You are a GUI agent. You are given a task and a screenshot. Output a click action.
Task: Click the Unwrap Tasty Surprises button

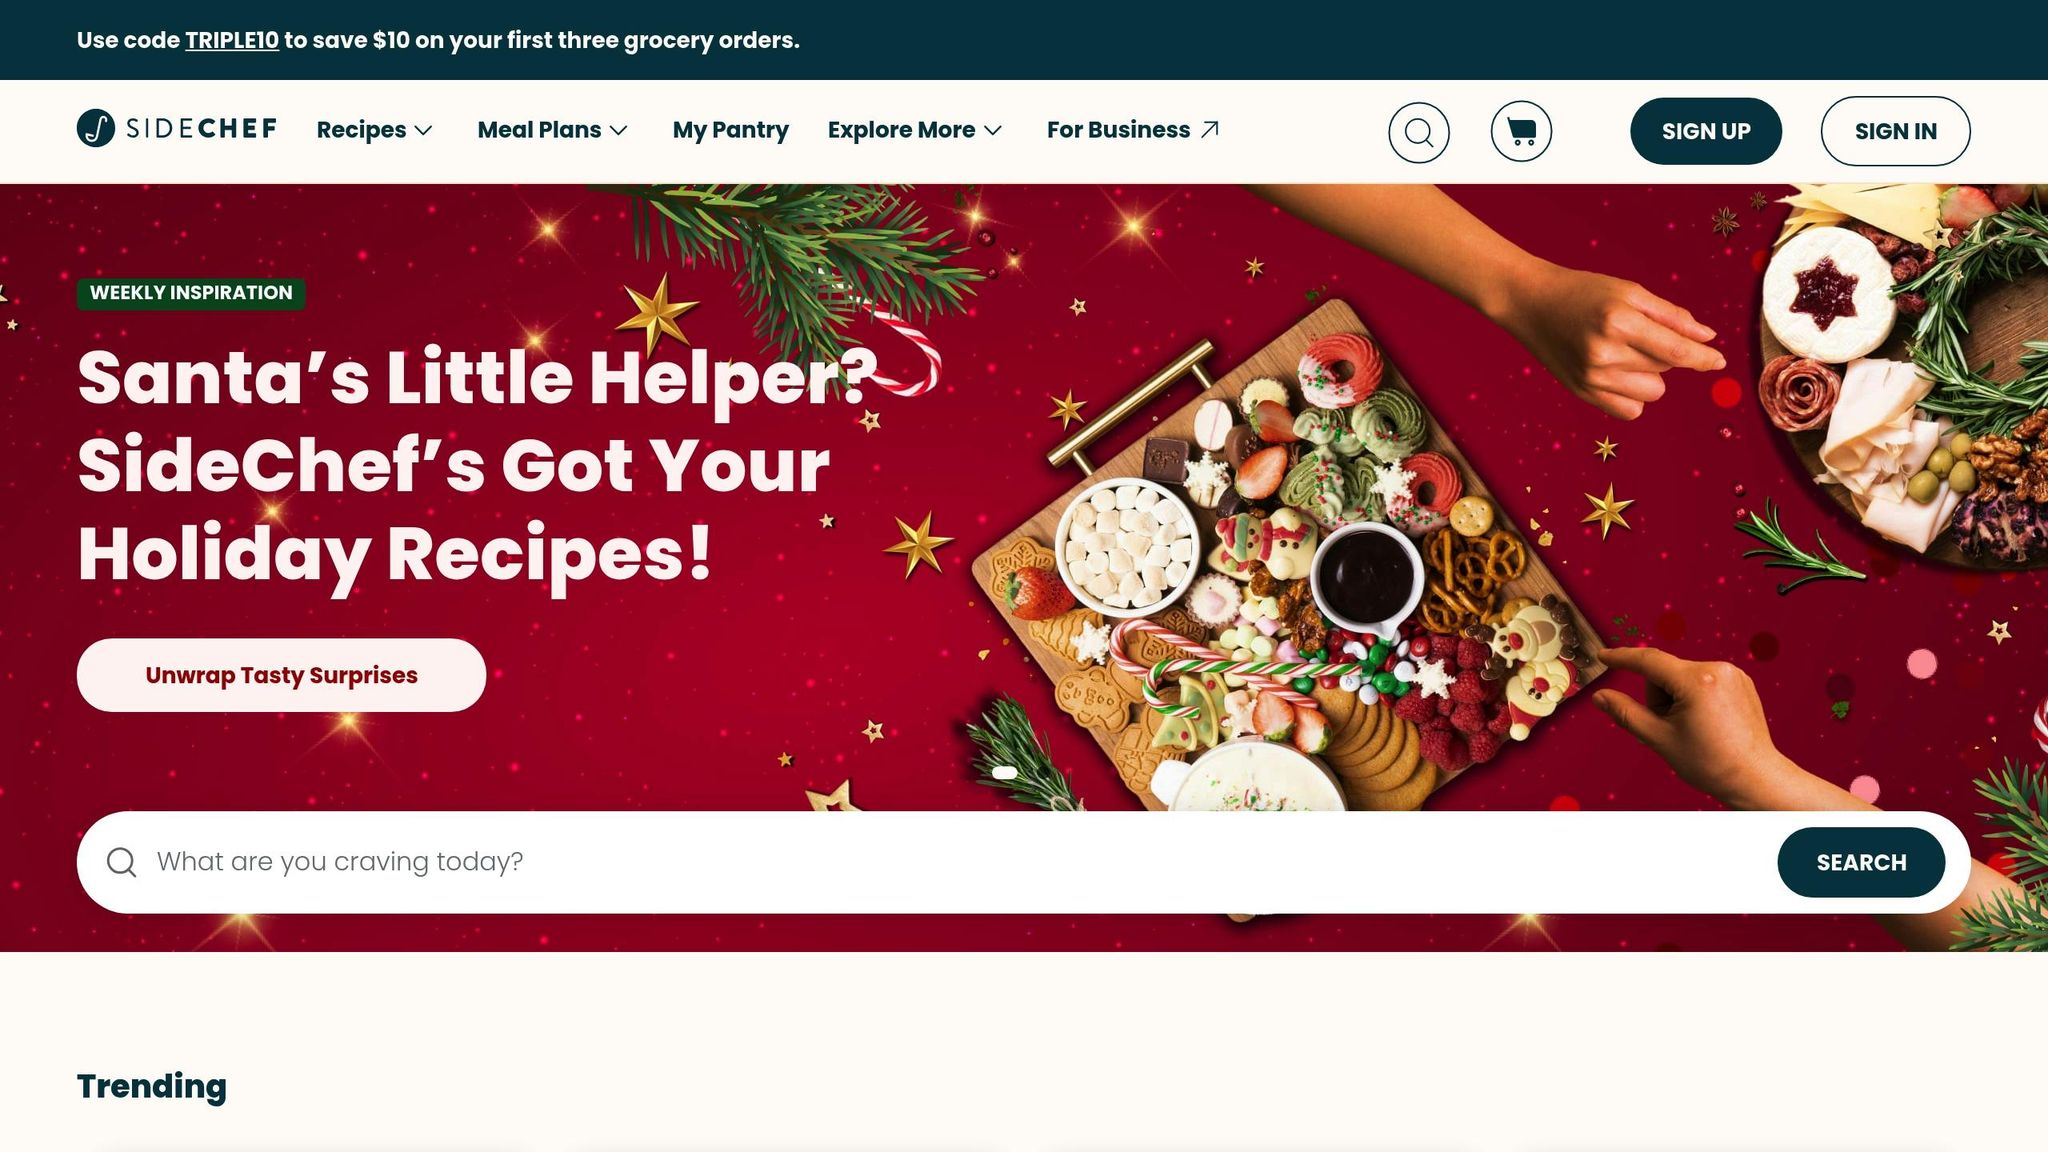tap(281, 675)
